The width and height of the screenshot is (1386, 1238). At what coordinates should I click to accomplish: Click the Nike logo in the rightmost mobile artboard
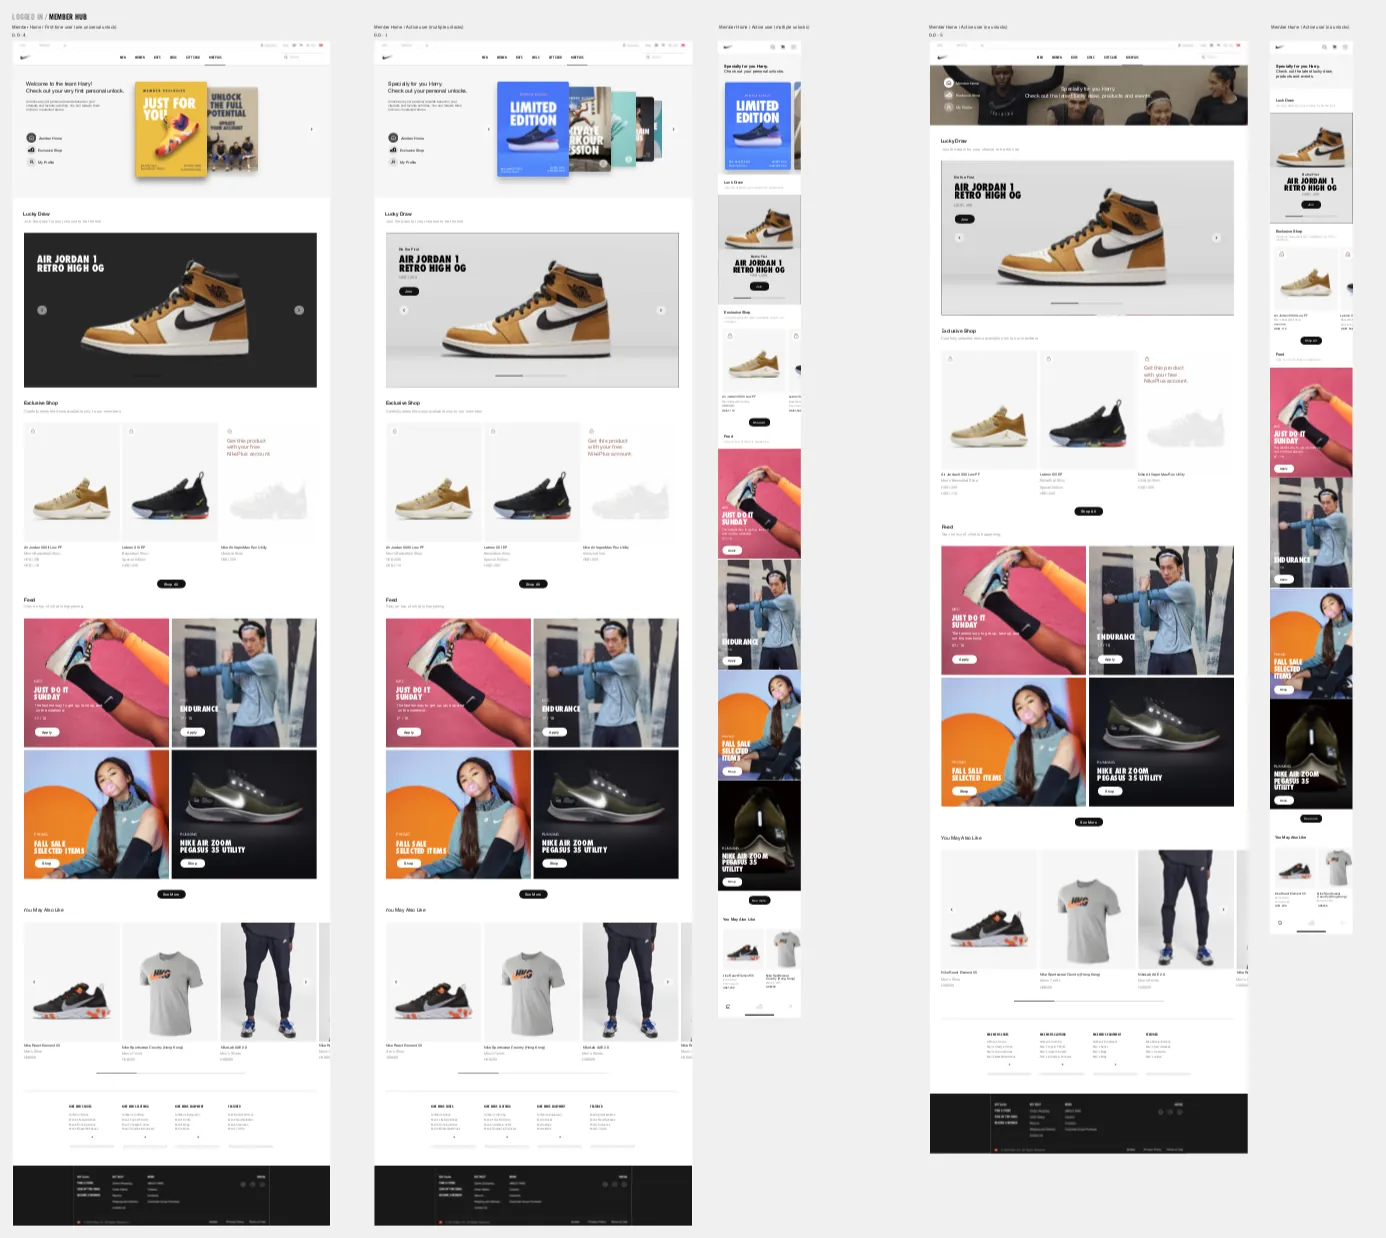point(1282,47)
